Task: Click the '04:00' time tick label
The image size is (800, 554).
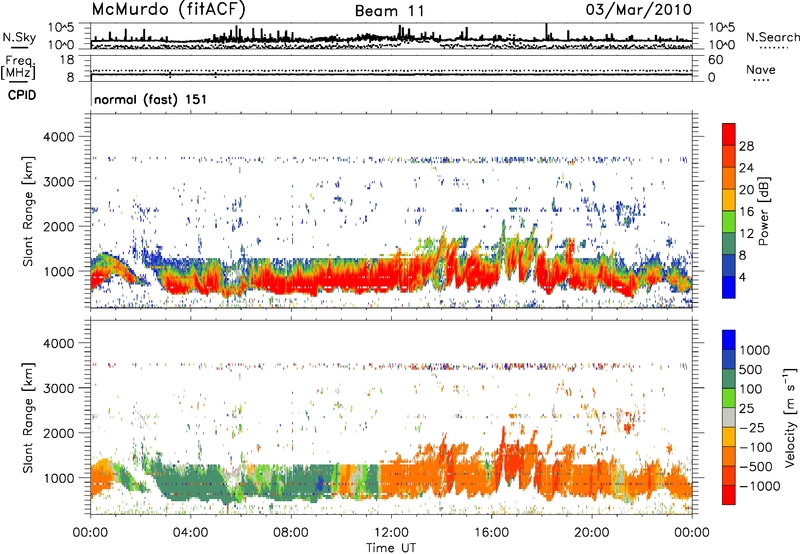Action: 191,533
